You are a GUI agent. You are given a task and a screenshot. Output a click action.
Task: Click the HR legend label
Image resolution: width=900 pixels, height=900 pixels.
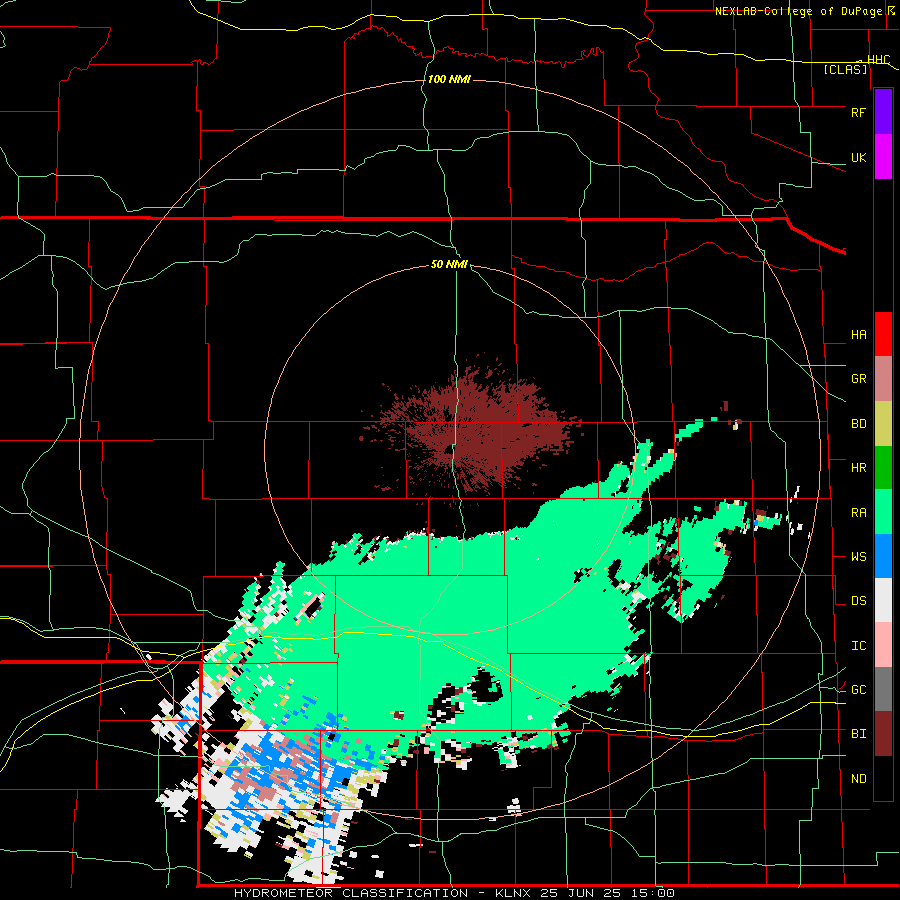[858, 468]
